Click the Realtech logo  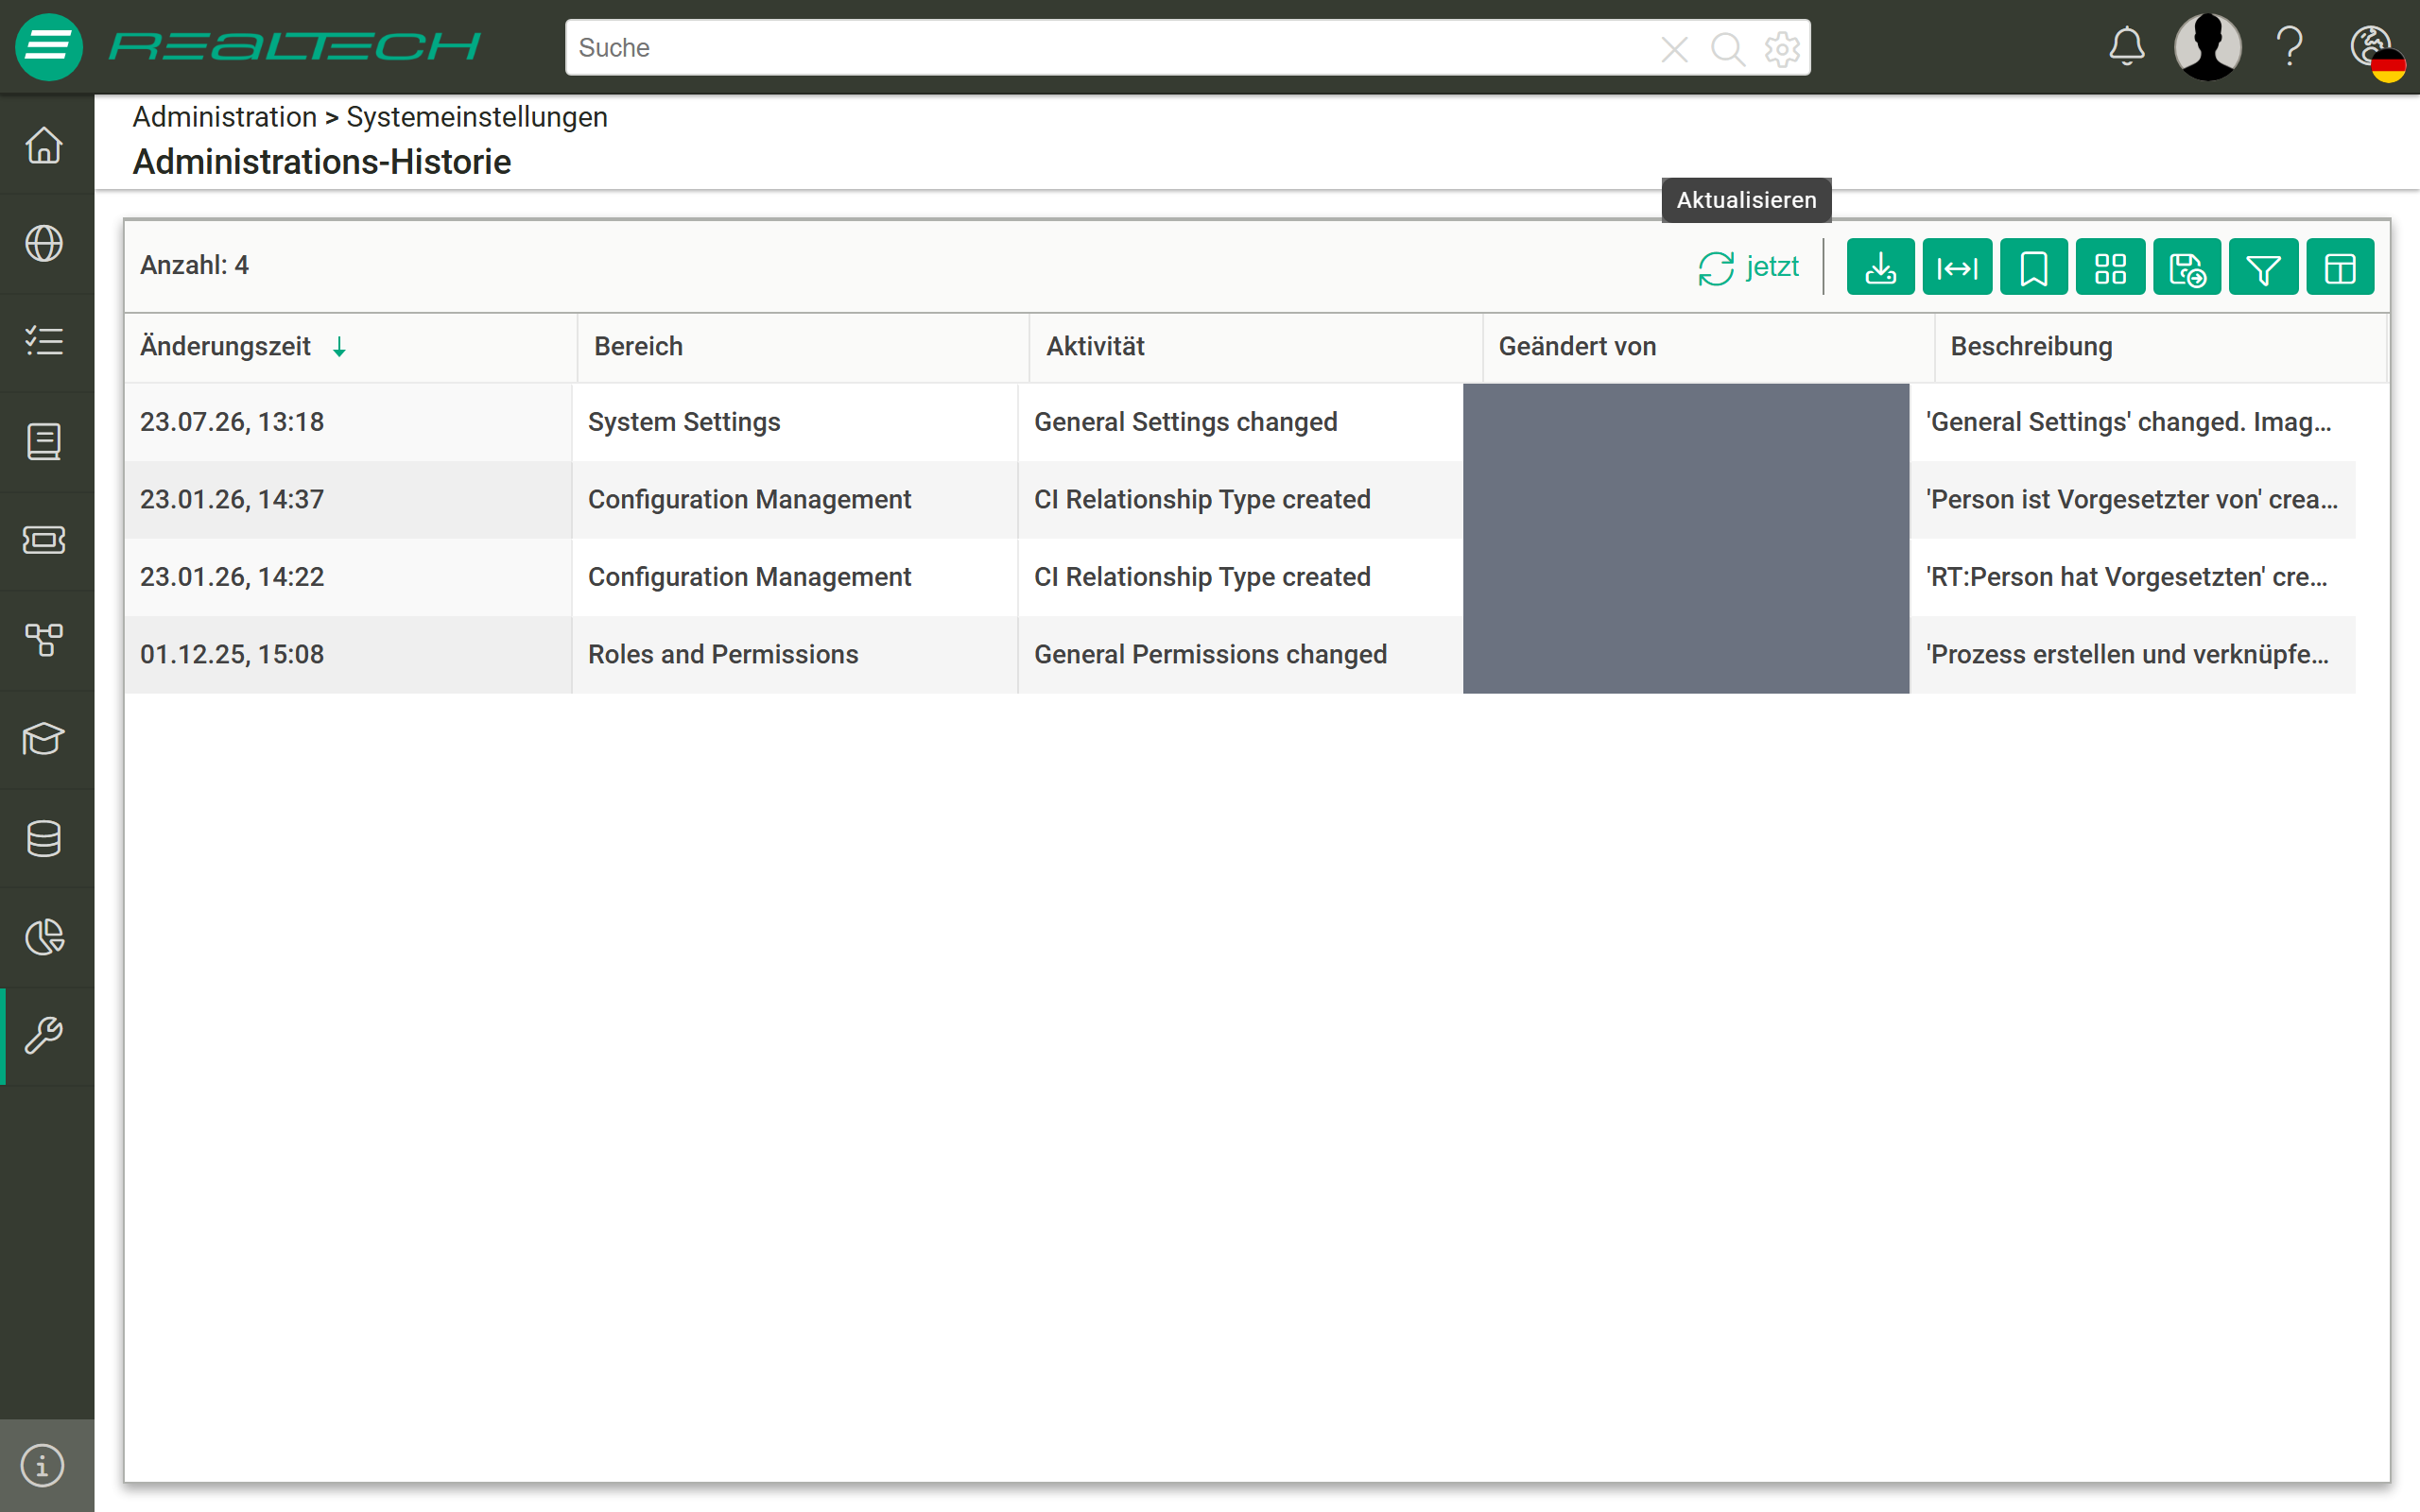click(x=294, y=47)
